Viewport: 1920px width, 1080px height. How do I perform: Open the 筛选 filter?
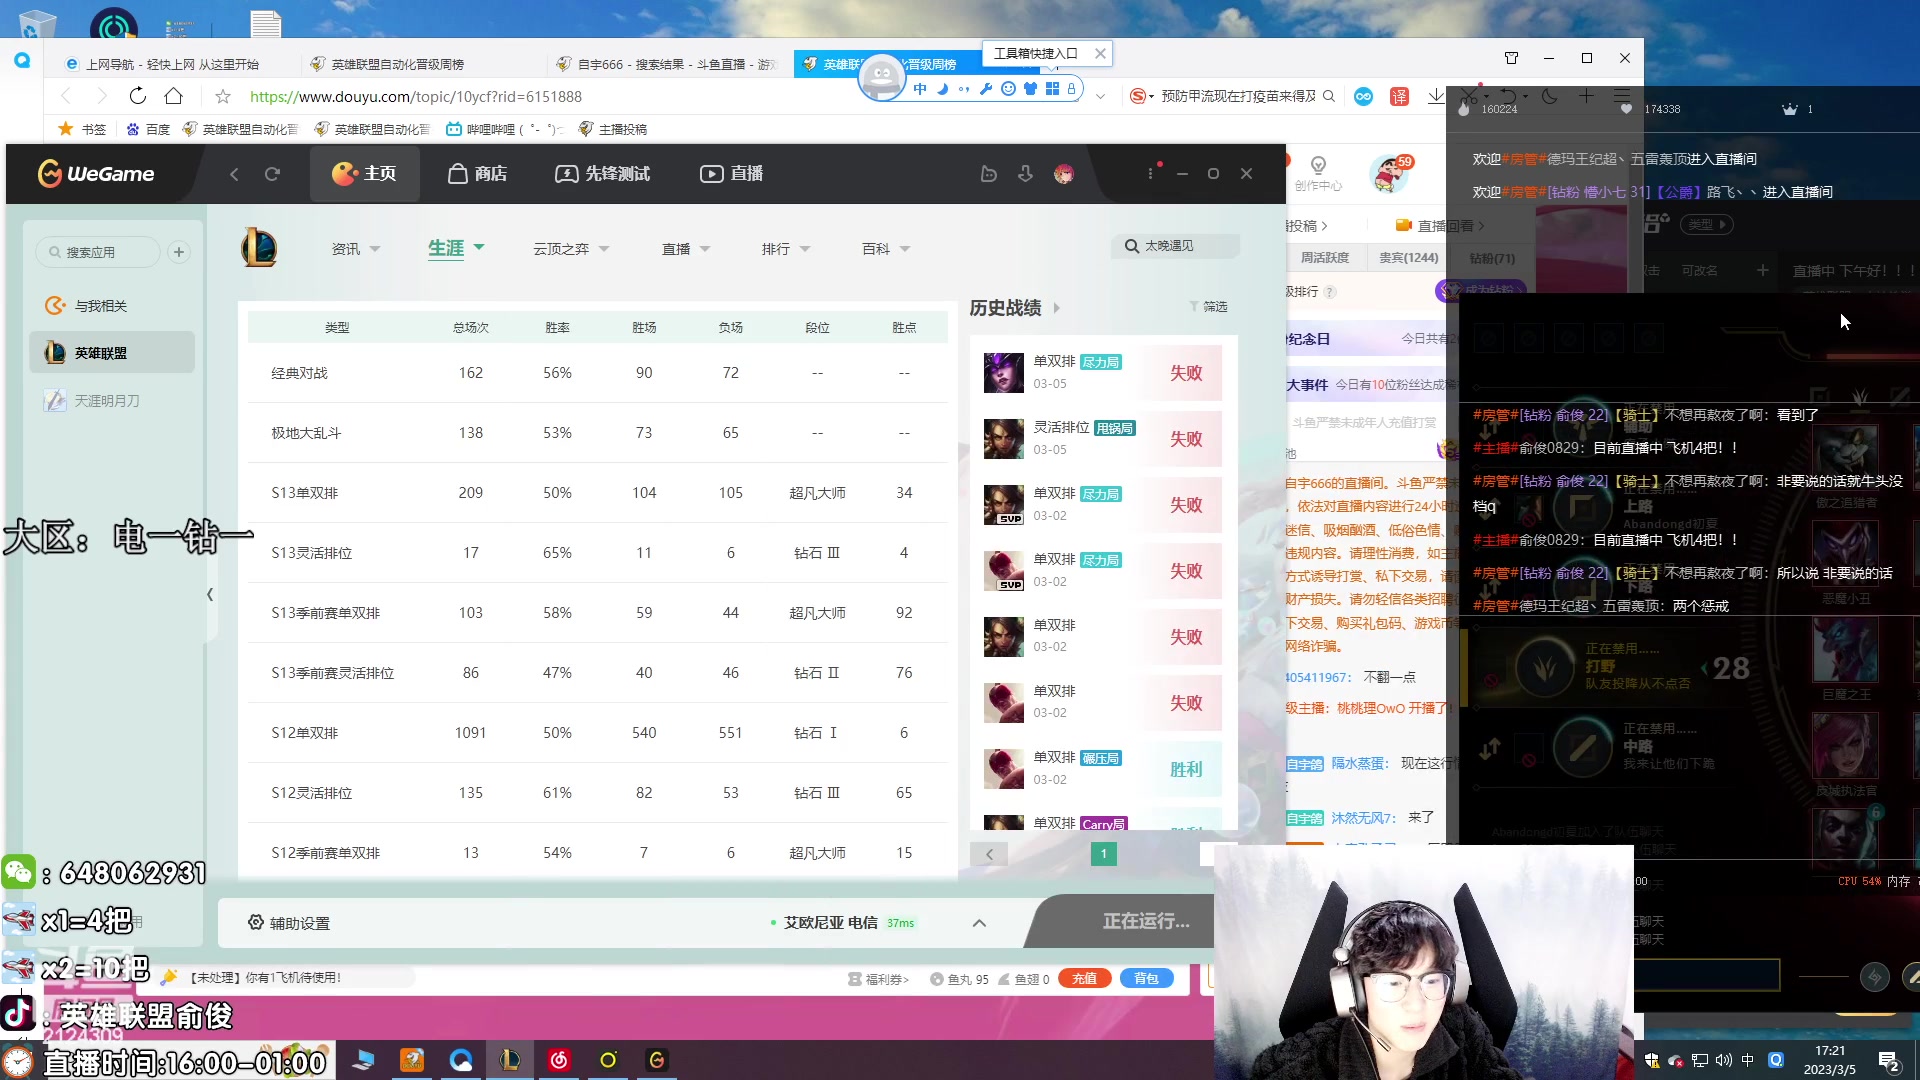(x=1208, y=307)
